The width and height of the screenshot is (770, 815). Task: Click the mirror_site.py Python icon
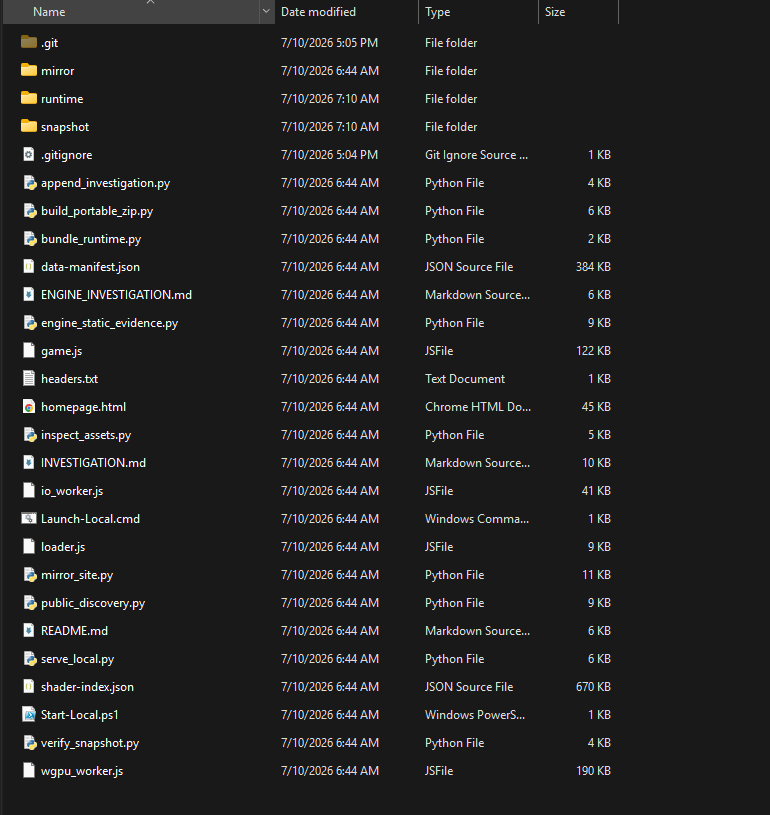(29, 575)
